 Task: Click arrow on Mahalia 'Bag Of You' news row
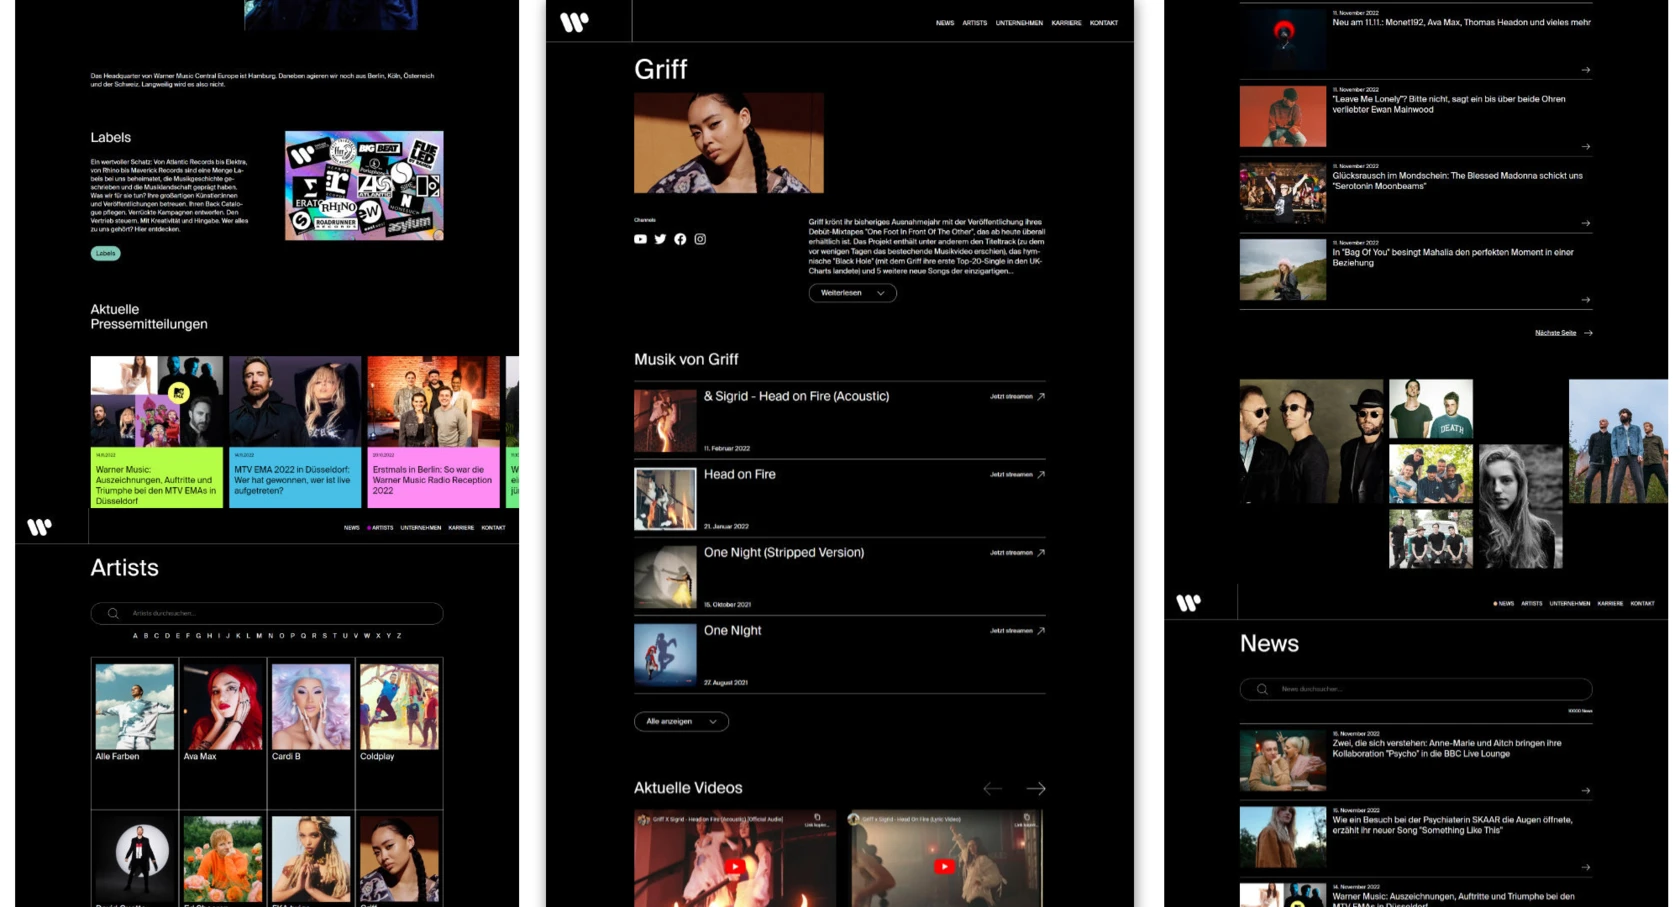pyautogui.click(x=1586, y=300)
